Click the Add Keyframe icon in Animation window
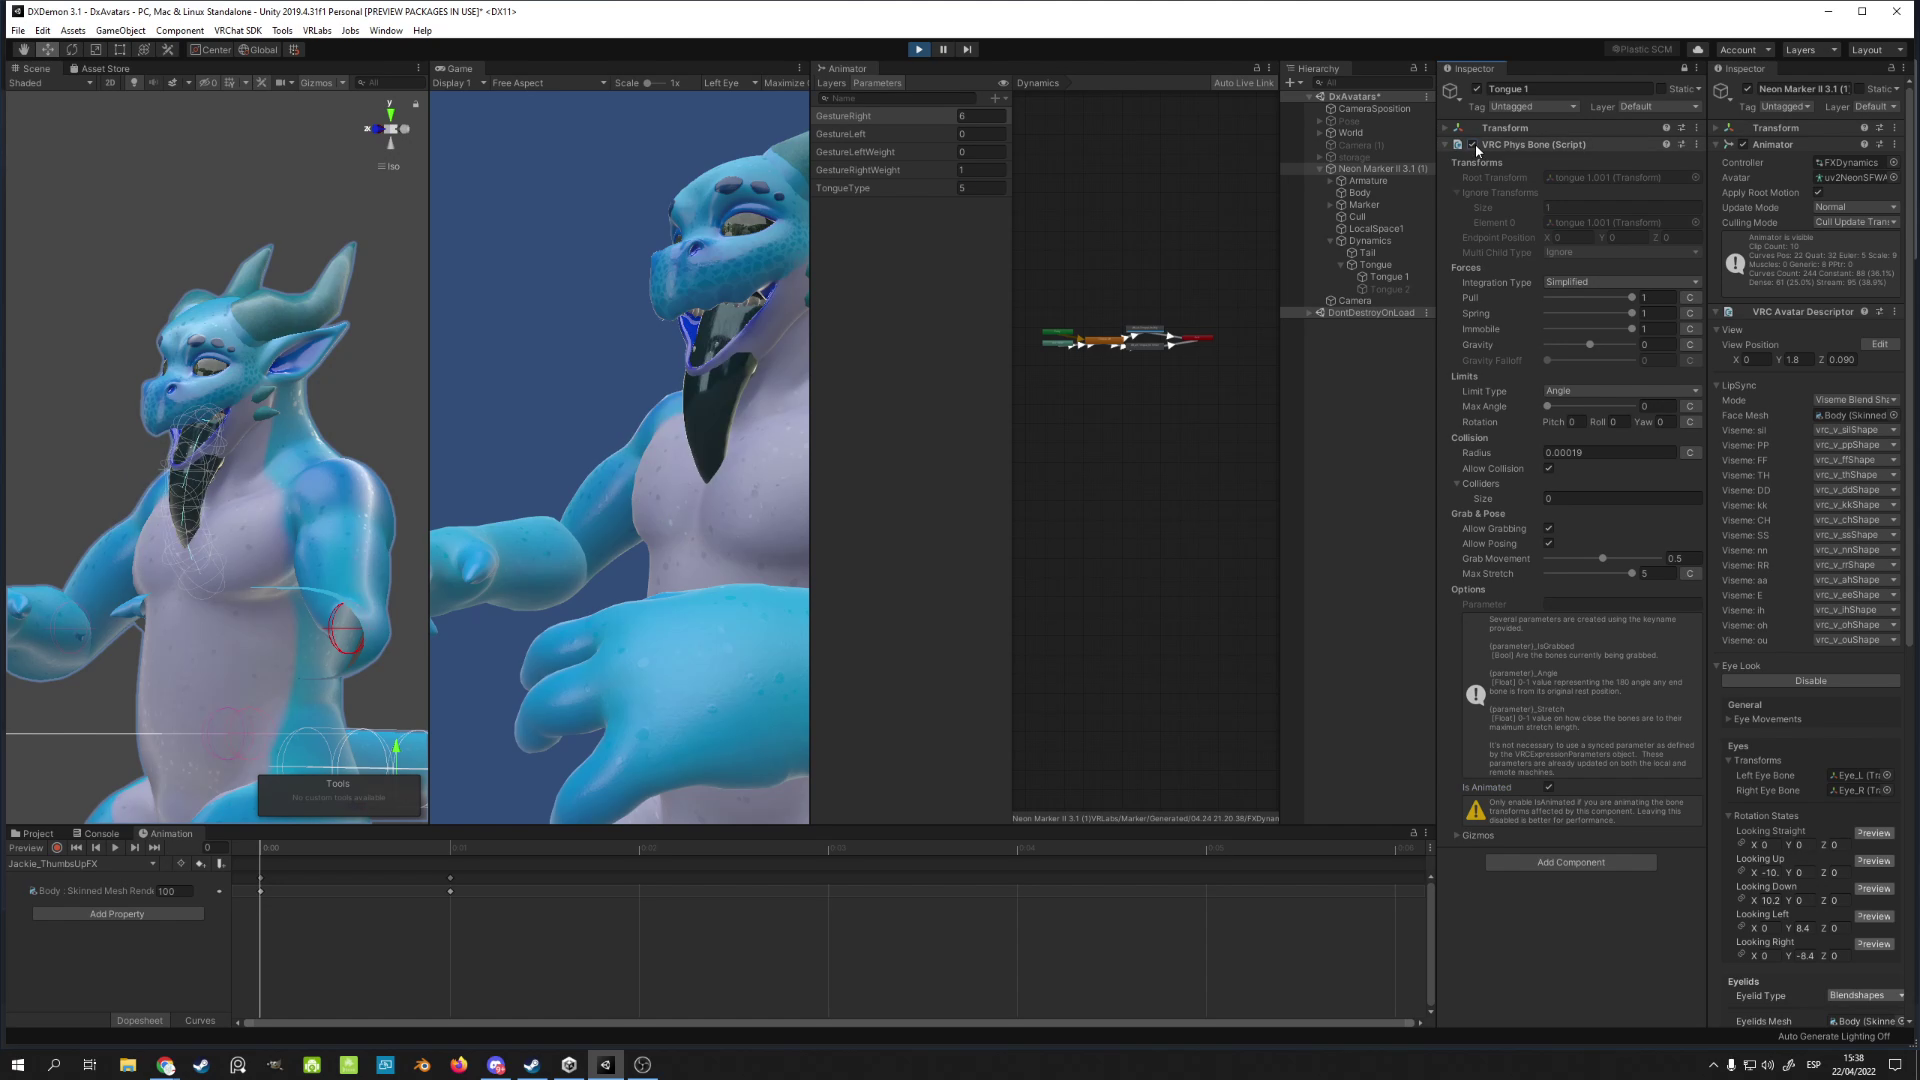 [x=200, y=864]
